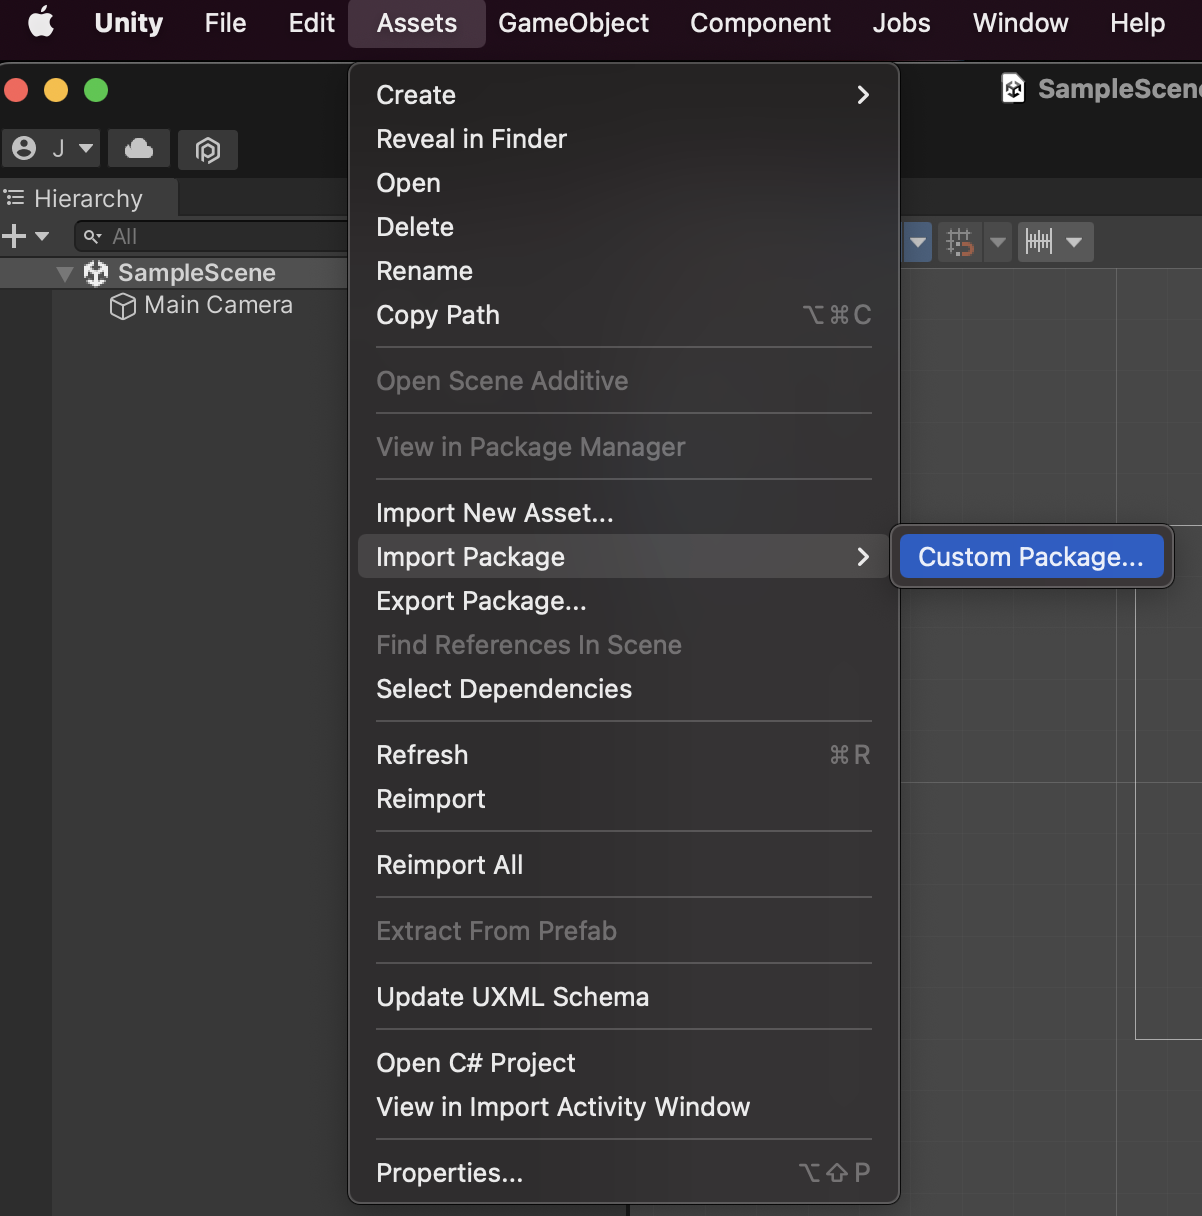The image size is (1202, 1216).
Task: Choose Properties... in the Assets menu
Action: (x=623, y=1173)
